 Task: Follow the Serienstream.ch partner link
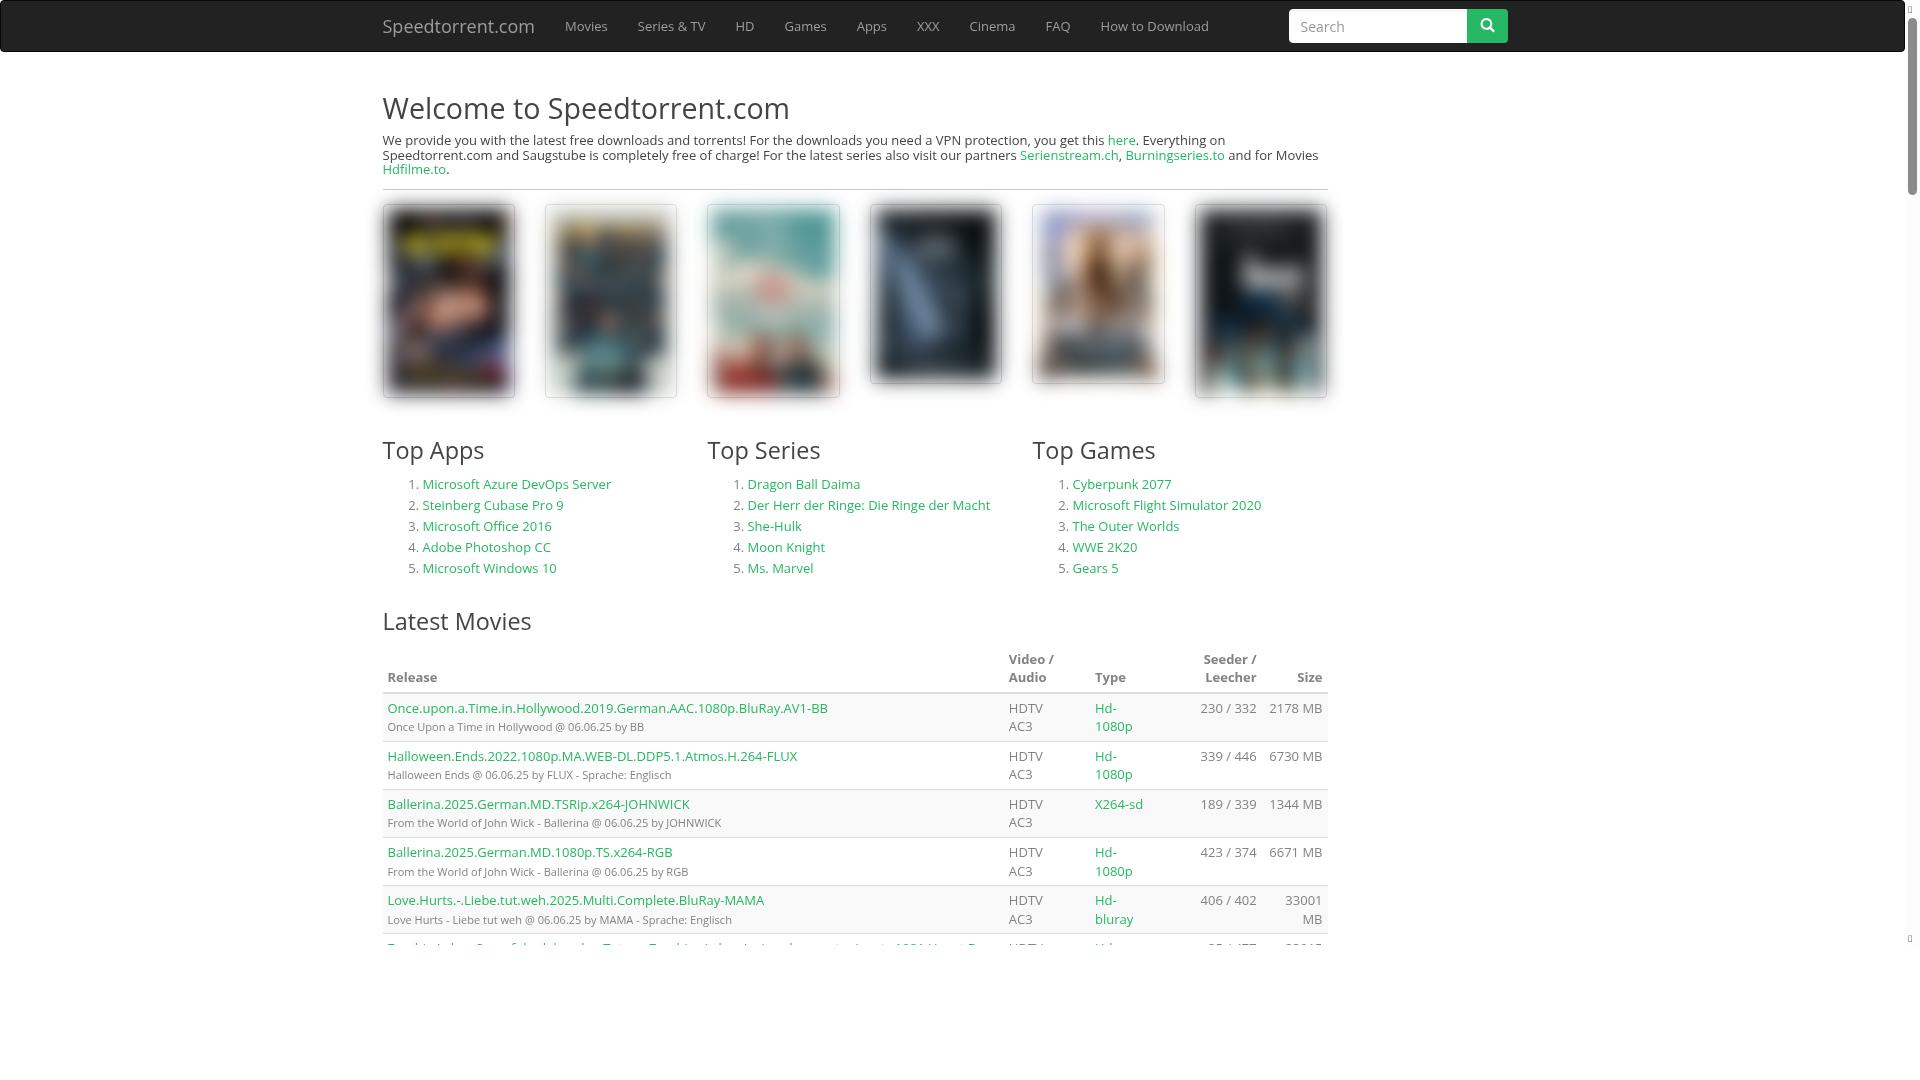coord(1068,155)
